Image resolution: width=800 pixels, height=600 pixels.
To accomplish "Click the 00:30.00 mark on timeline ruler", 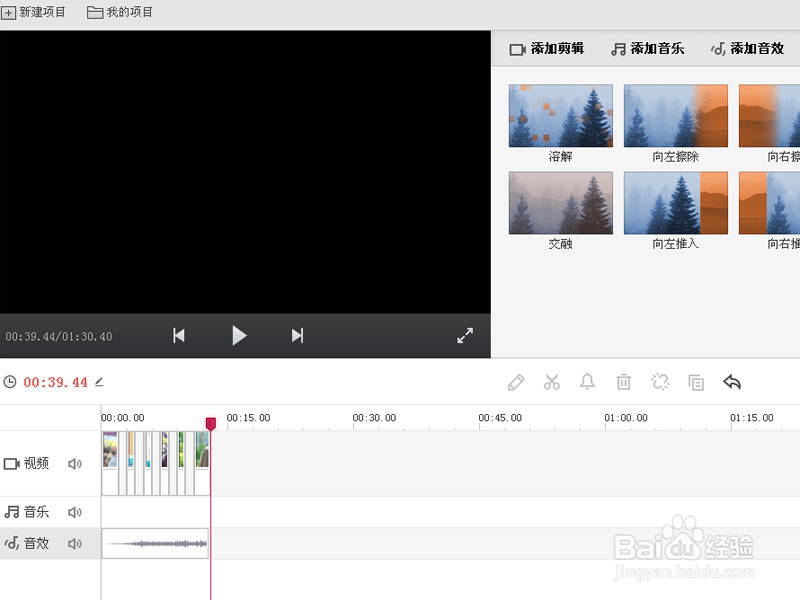I will pyautogui.click(x=374, y=418).
